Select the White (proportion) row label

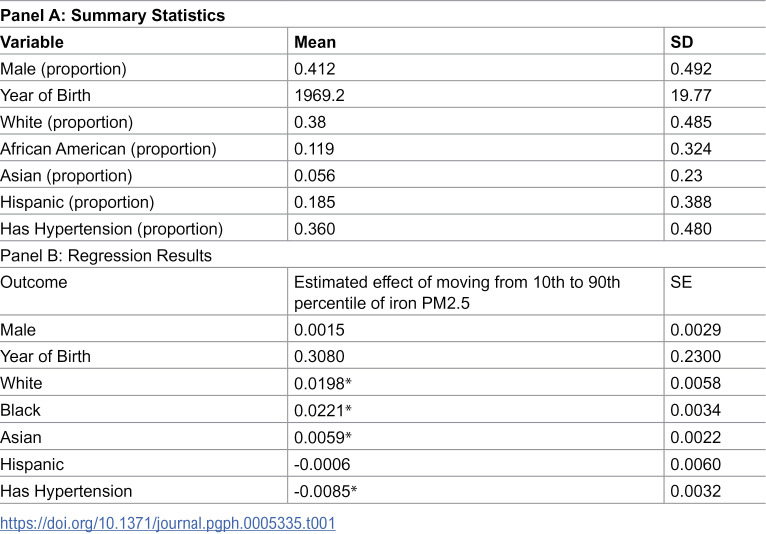(x=66, y=122)
